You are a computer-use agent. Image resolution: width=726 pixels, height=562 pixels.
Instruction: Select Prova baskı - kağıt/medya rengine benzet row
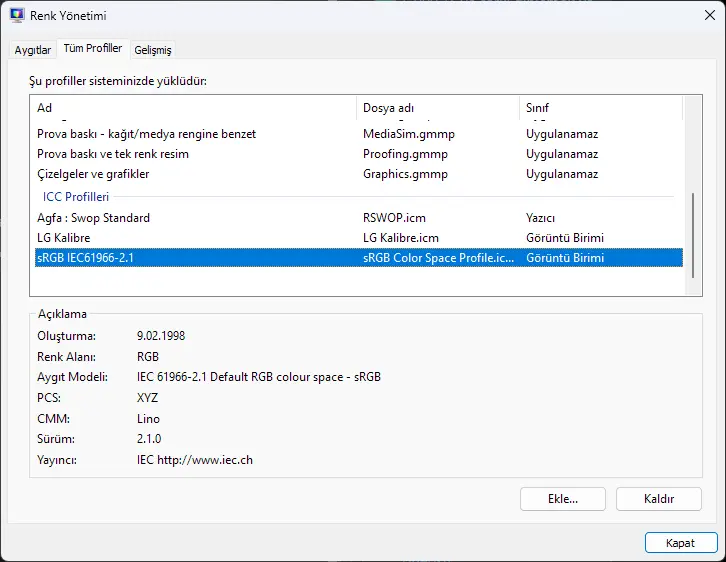point(359,134)
